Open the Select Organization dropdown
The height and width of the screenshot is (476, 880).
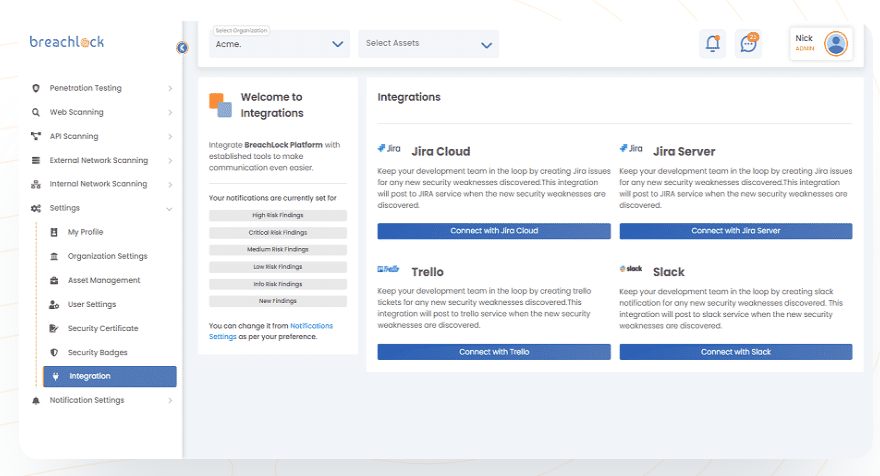point(279,44)
